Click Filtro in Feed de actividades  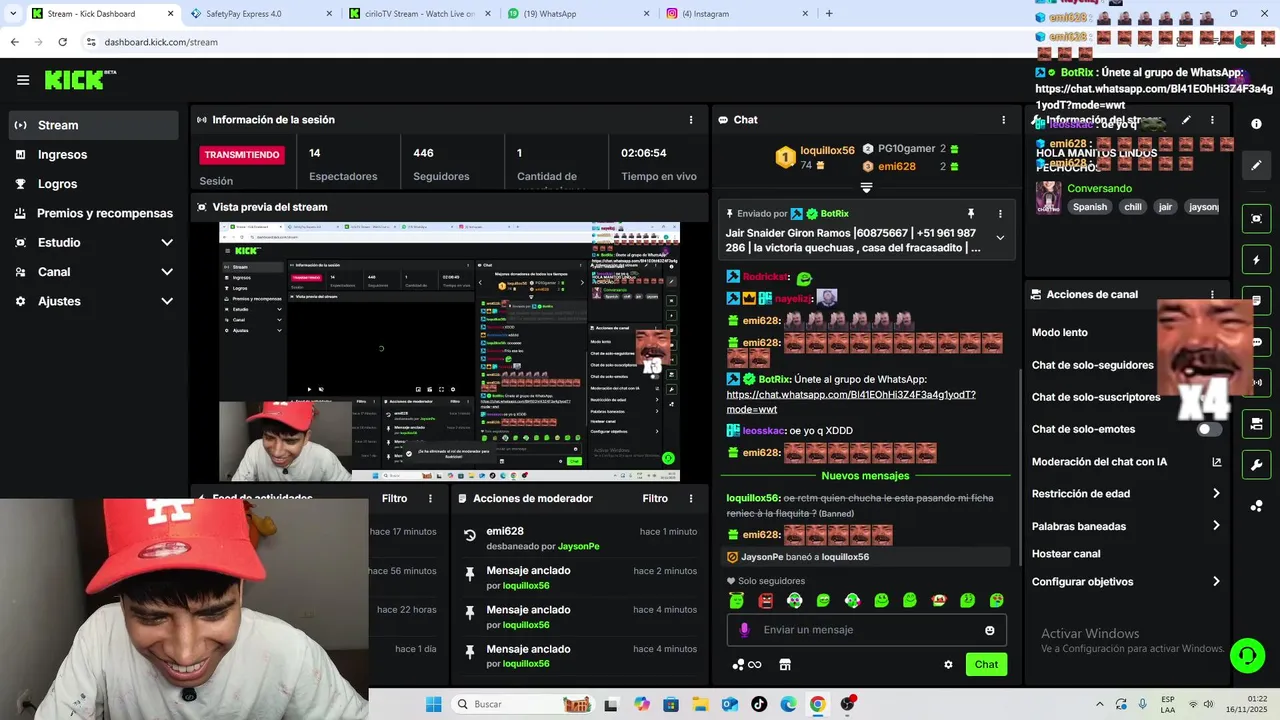point(395,498)
